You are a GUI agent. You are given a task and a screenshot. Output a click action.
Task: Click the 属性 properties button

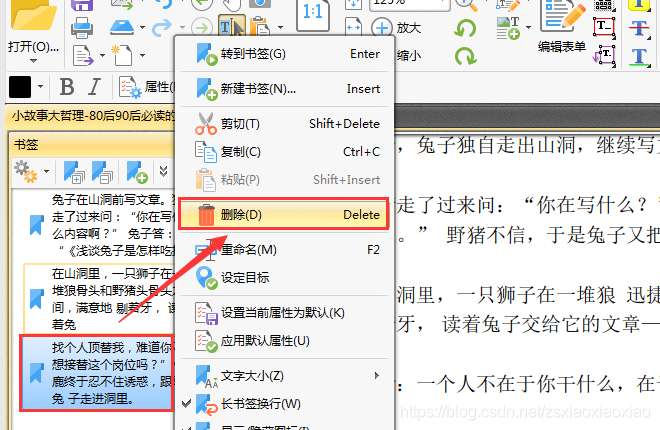point(146,87)
